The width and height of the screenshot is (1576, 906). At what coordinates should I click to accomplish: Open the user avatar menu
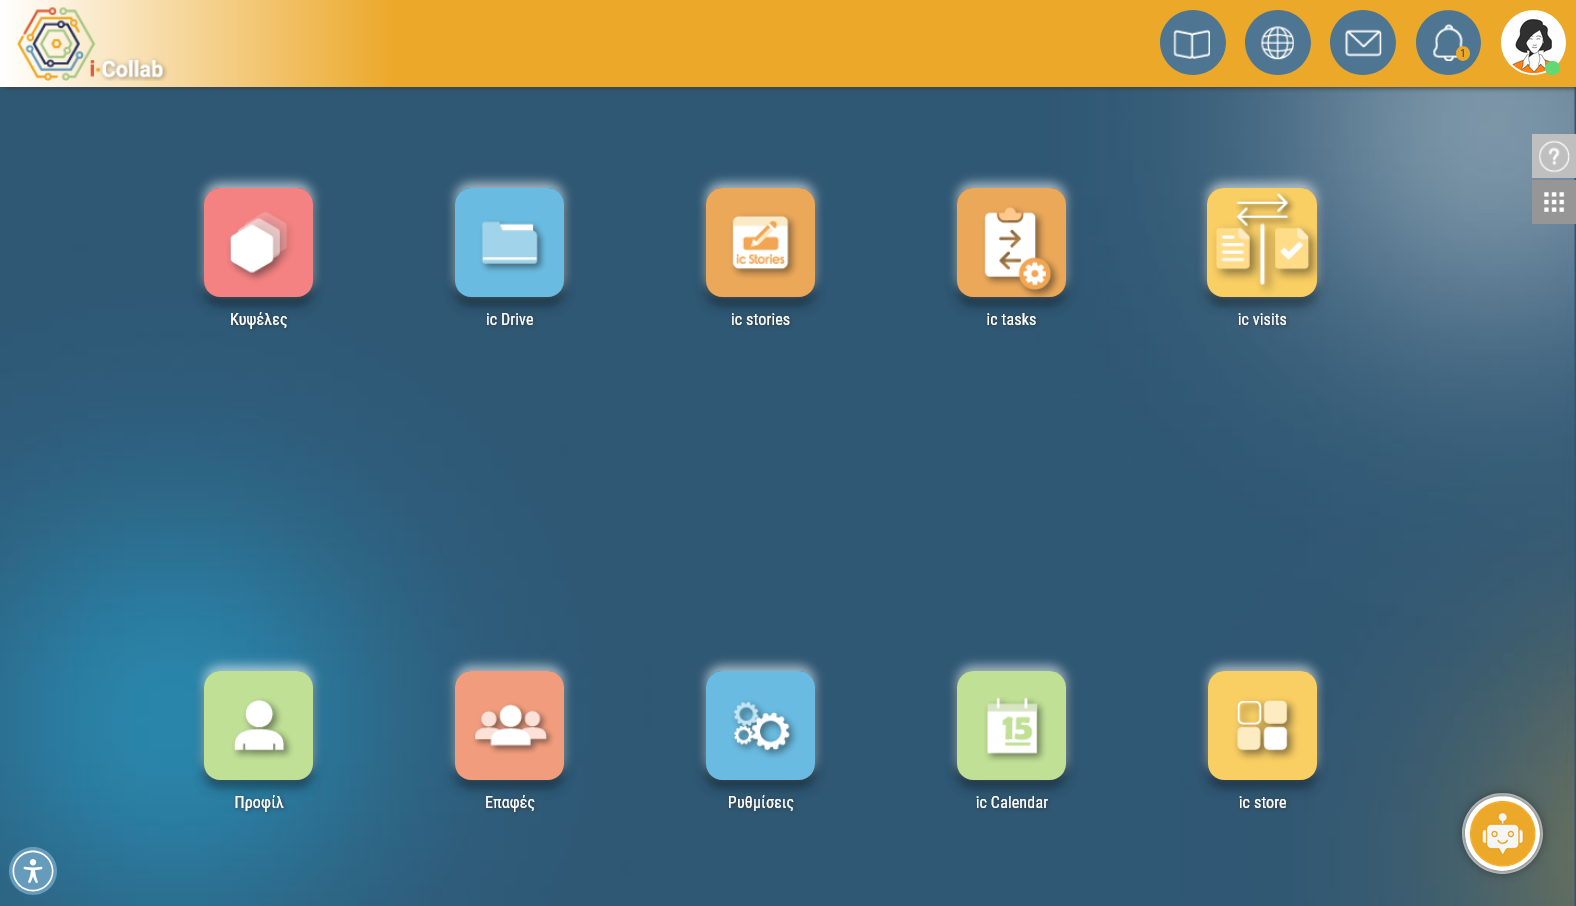[x=1533, y=43]
